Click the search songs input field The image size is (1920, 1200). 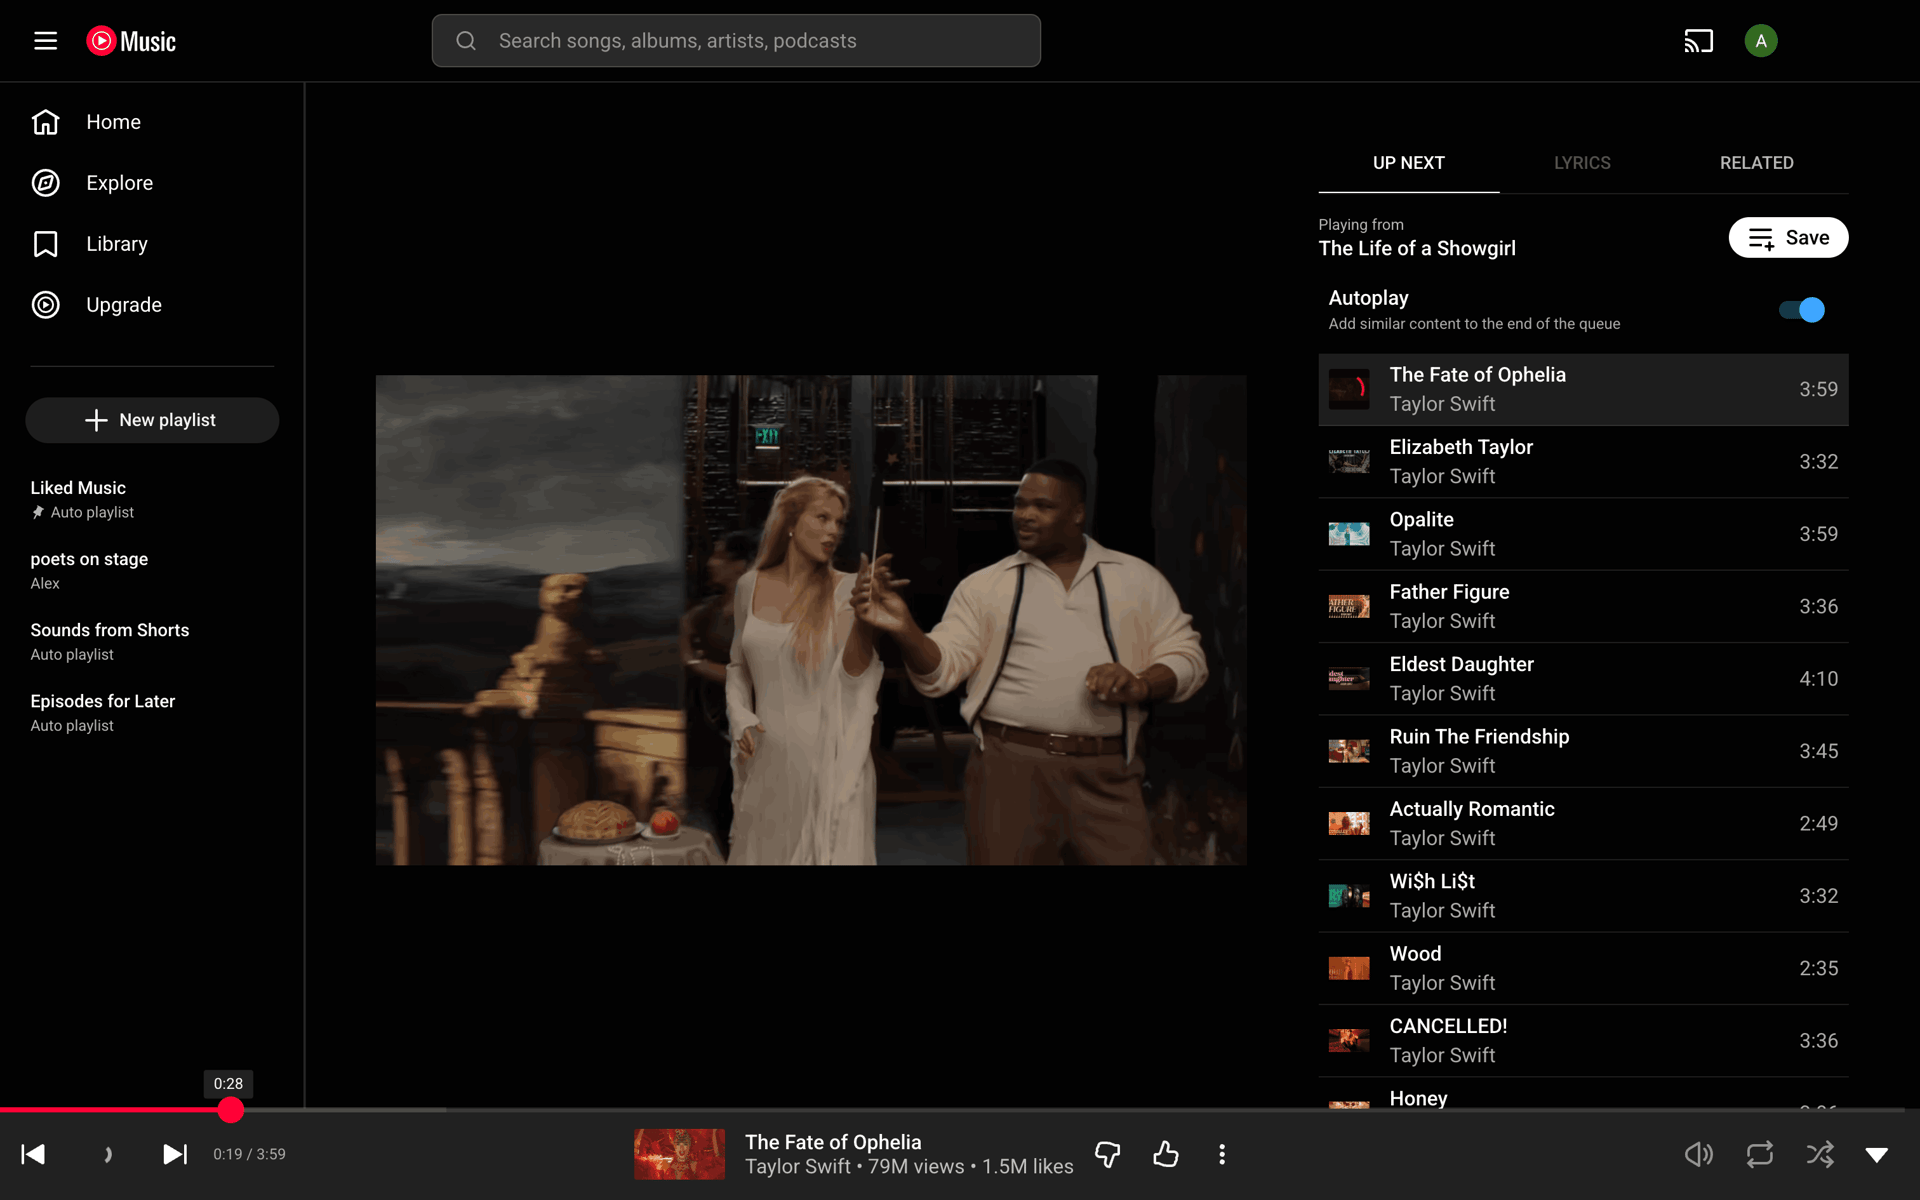[736, 41]
